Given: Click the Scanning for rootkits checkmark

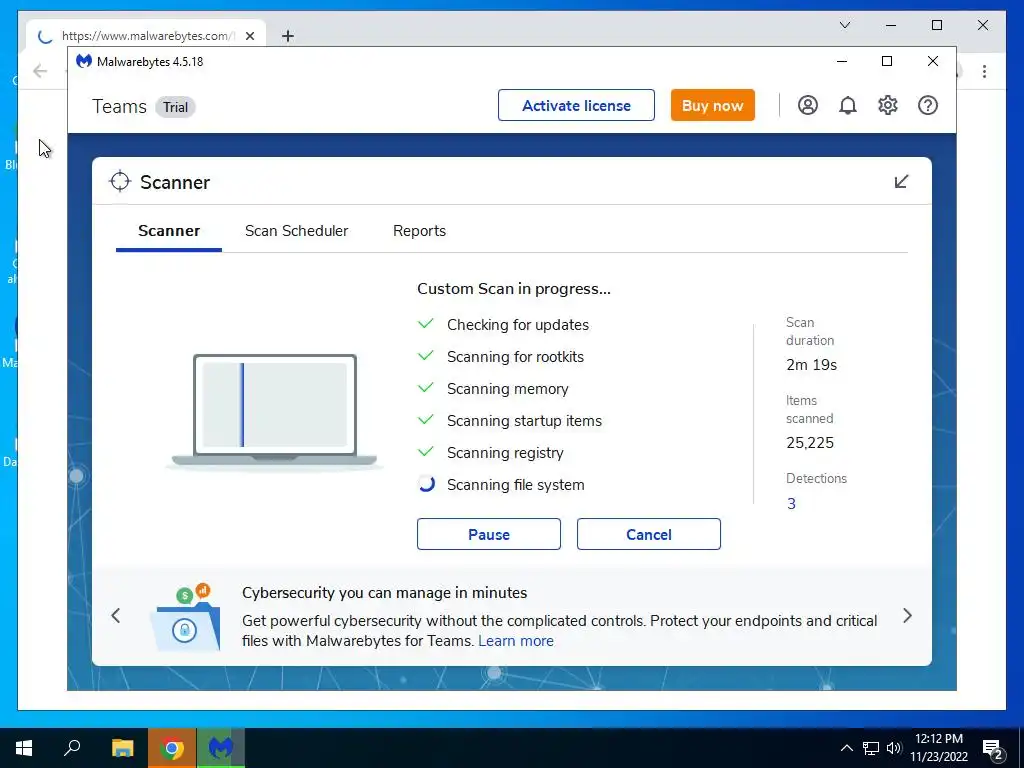Looking at the screenshot, I should click(x=426, y=355).
